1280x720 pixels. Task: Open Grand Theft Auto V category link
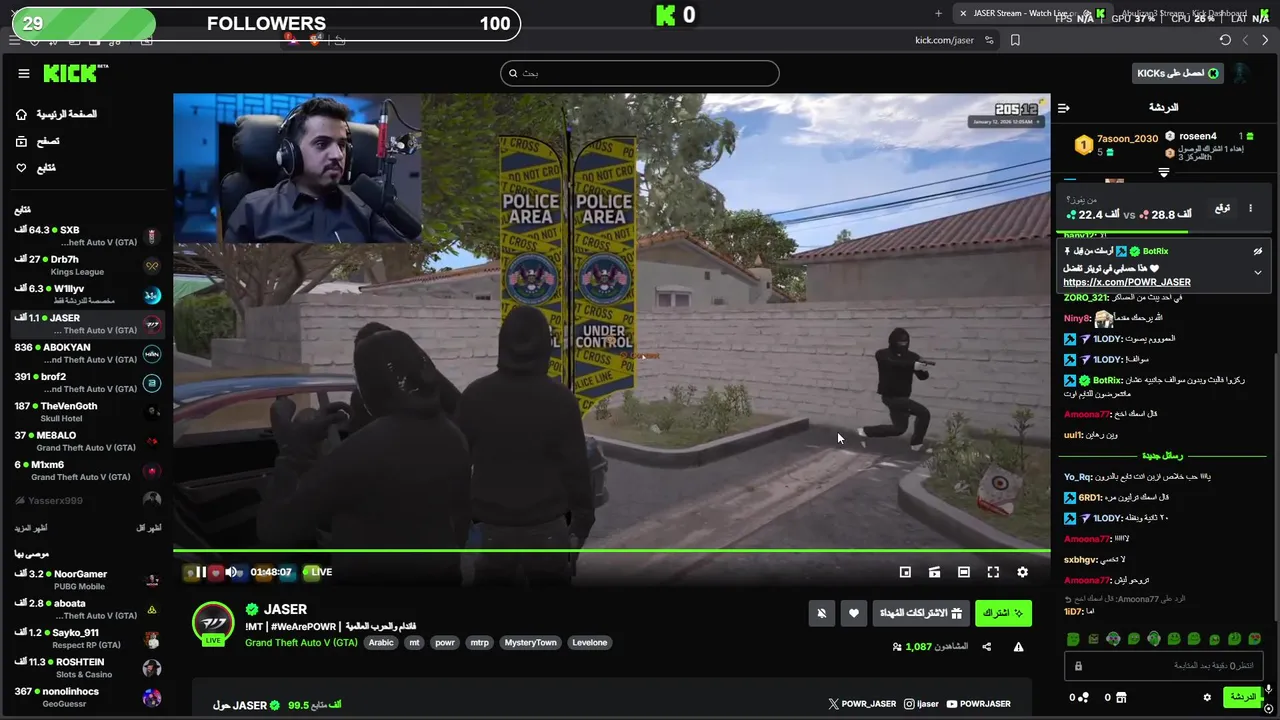[x=301, y=642]
